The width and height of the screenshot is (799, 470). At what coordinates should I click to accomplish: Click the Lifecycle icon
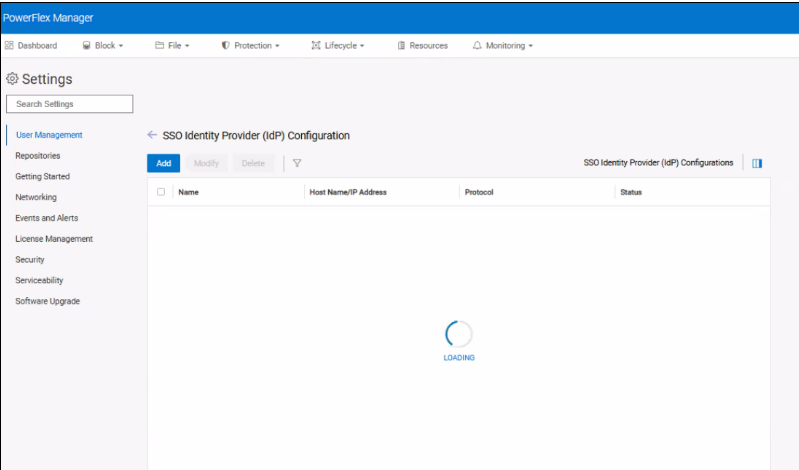316,45
